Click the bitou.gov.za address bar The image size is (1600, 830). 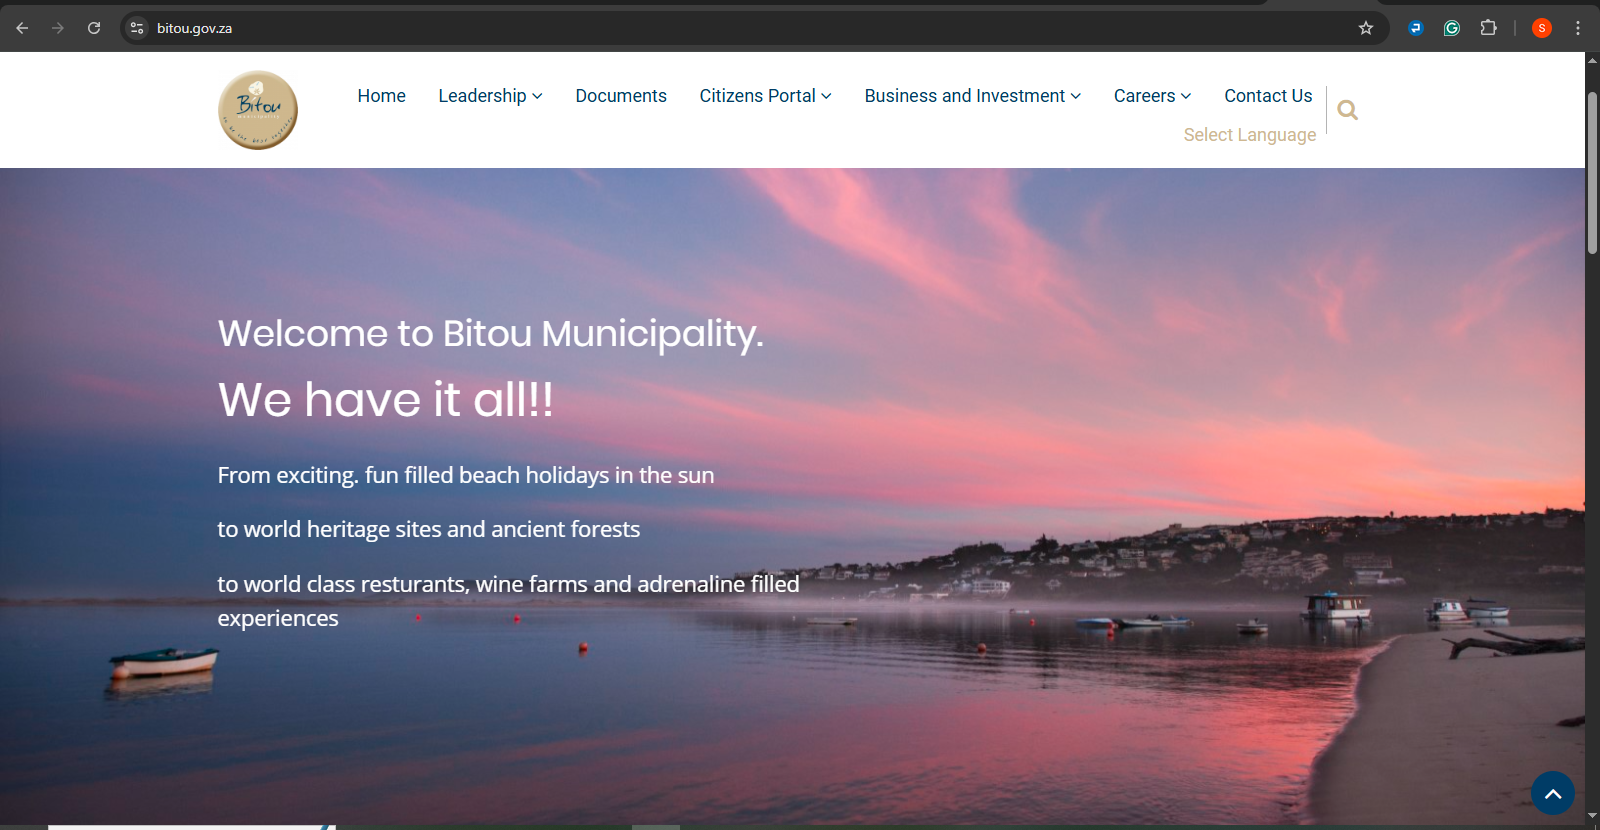coord(700,28)
